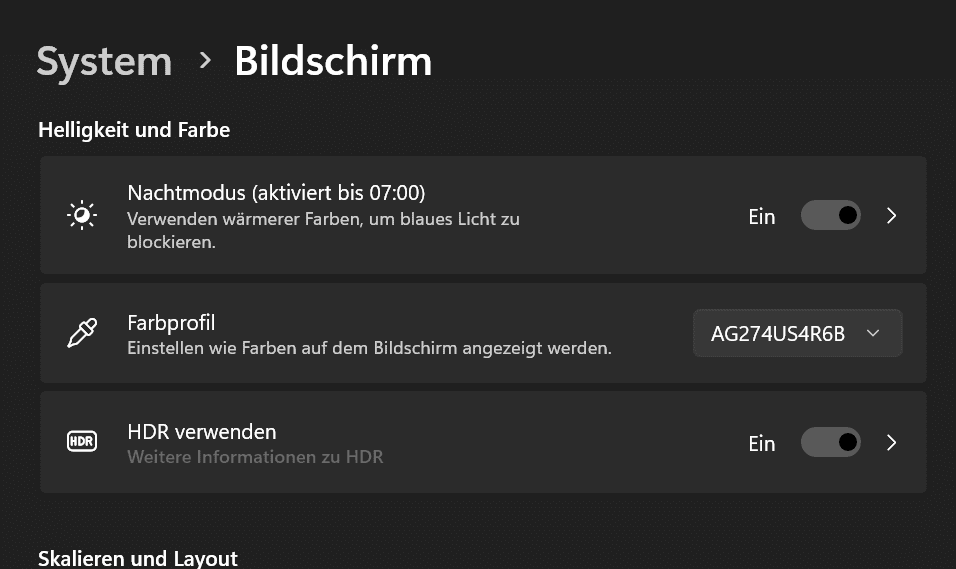
Task: Click the Farbprofil eyedropper icon
Action: (82, 333)
